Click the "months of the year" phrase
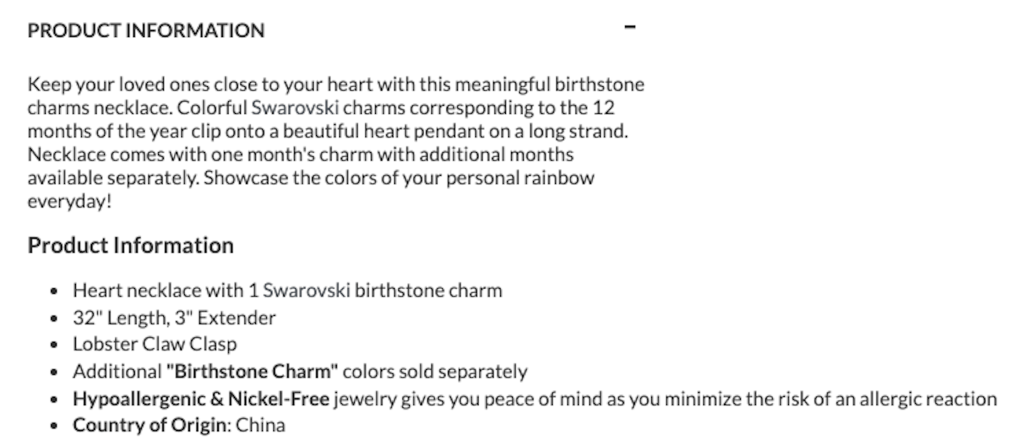The width and height of the screenshot is (1023, 446). 101,132
